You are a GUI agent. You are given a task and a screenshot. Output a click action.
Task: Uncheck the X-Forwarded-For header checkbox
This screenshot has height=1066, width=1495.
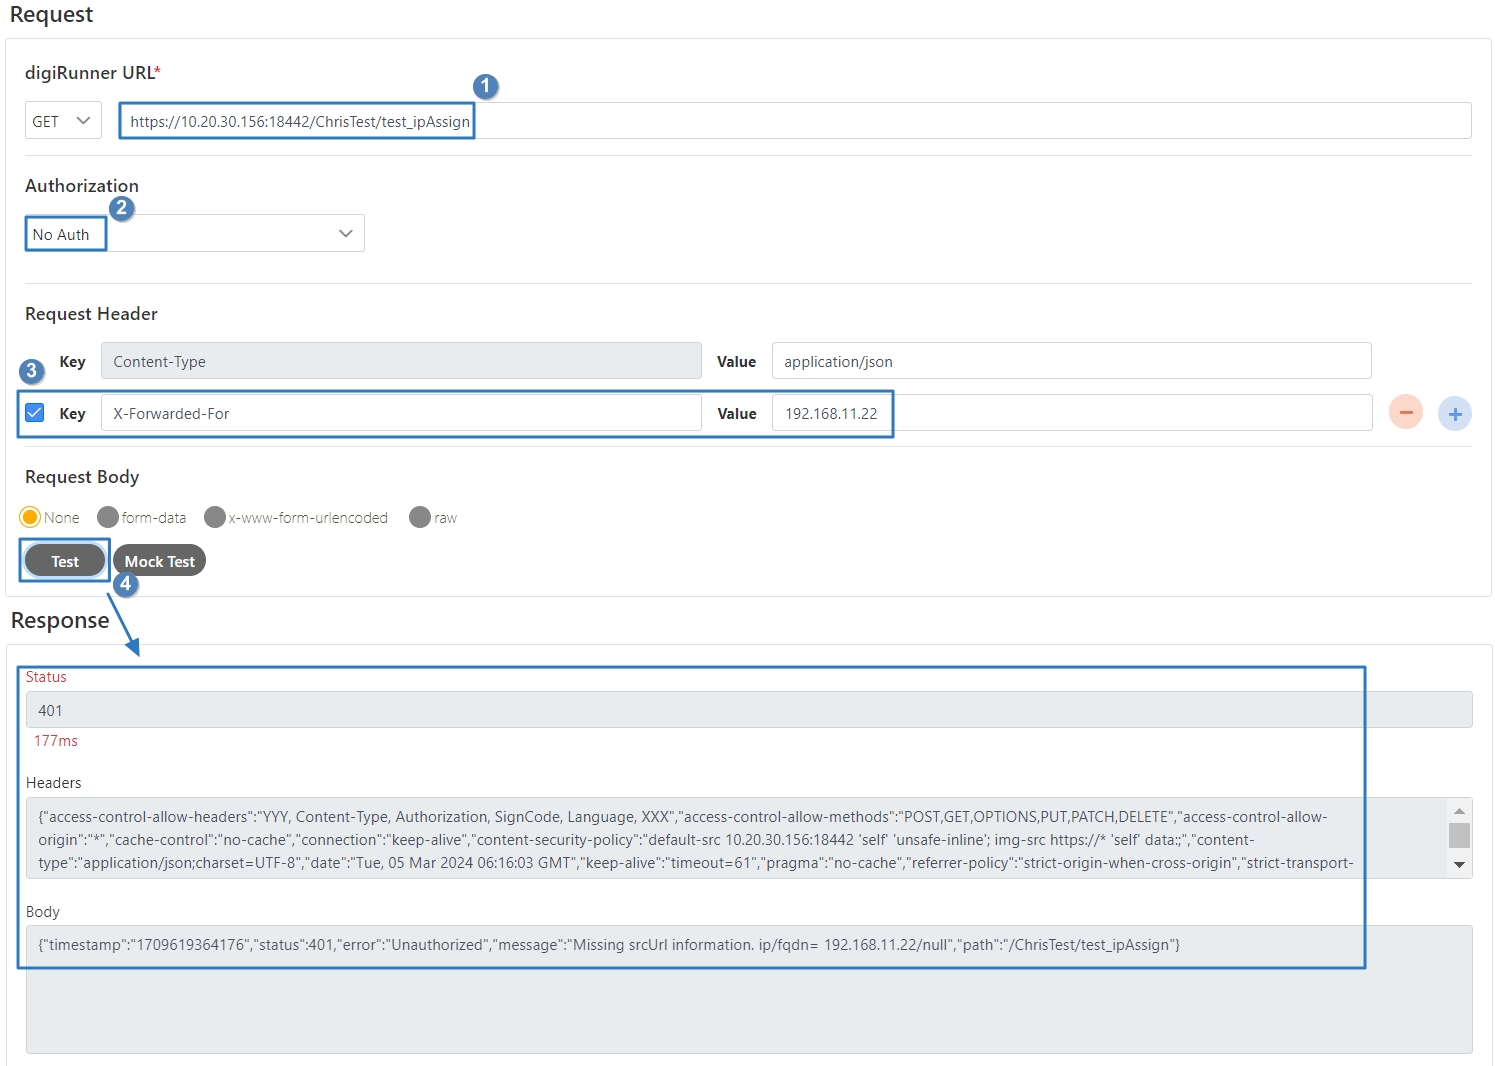click(x=35, y=412)
